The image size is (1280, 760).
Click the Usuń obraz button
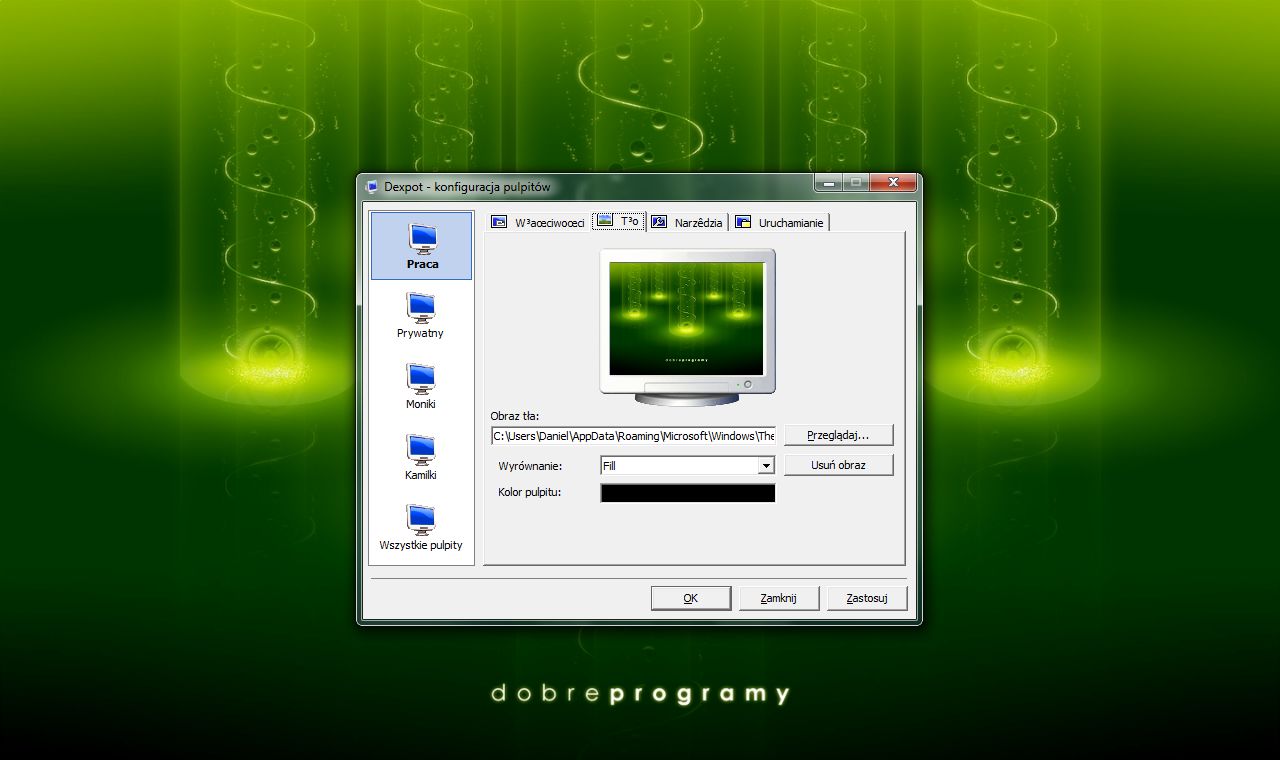pyautogui.click(x=838, y=465)
